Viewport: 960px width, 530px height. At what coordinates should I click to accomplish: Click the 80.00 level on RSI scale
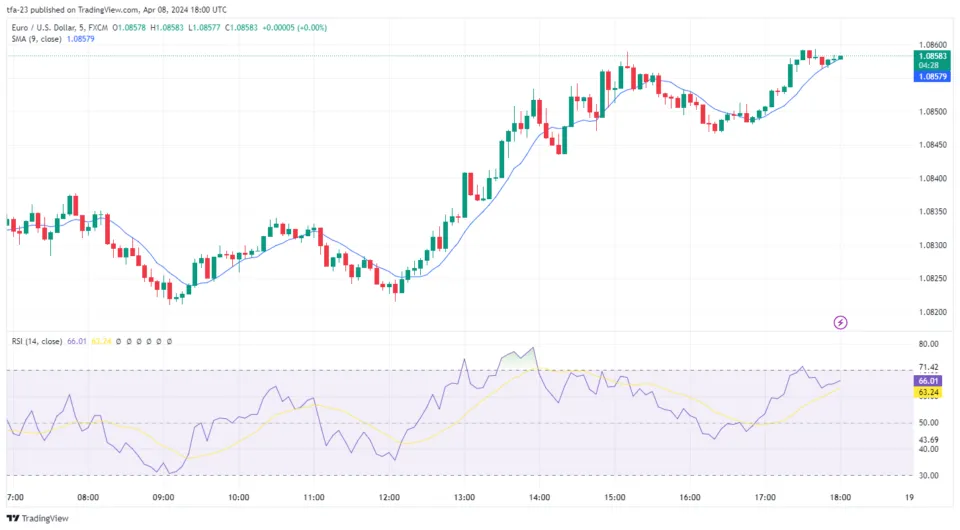point(929,343)
